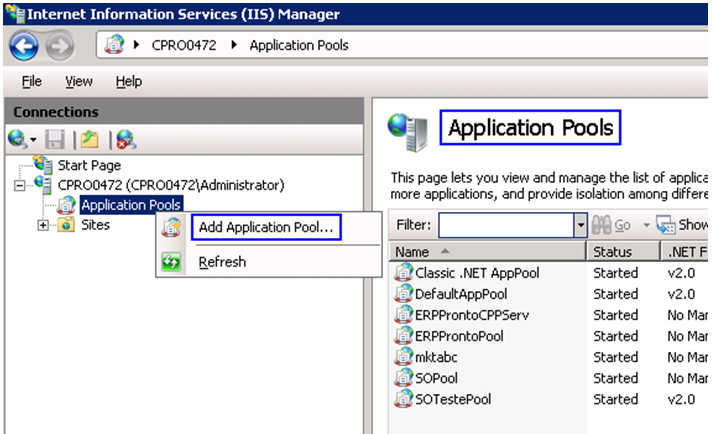Click the ERPProntoPool row icon
The image size is (717, 434).
tap(404, 336)
